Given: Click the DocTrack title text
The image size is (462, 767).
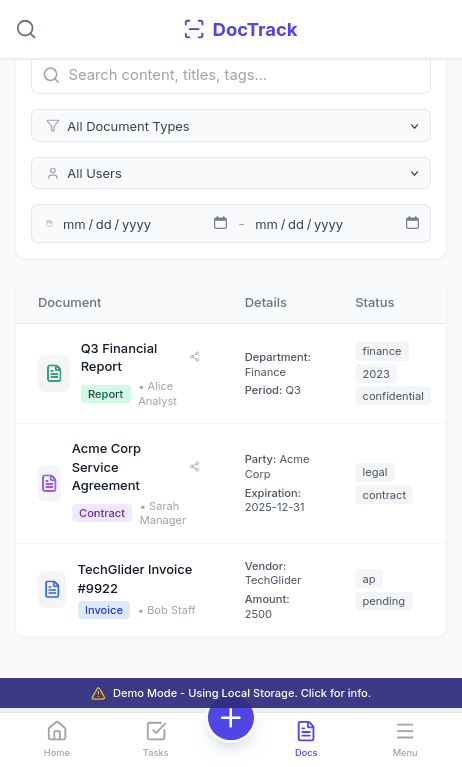Looking at the screenshot, I should coord(254,30).
